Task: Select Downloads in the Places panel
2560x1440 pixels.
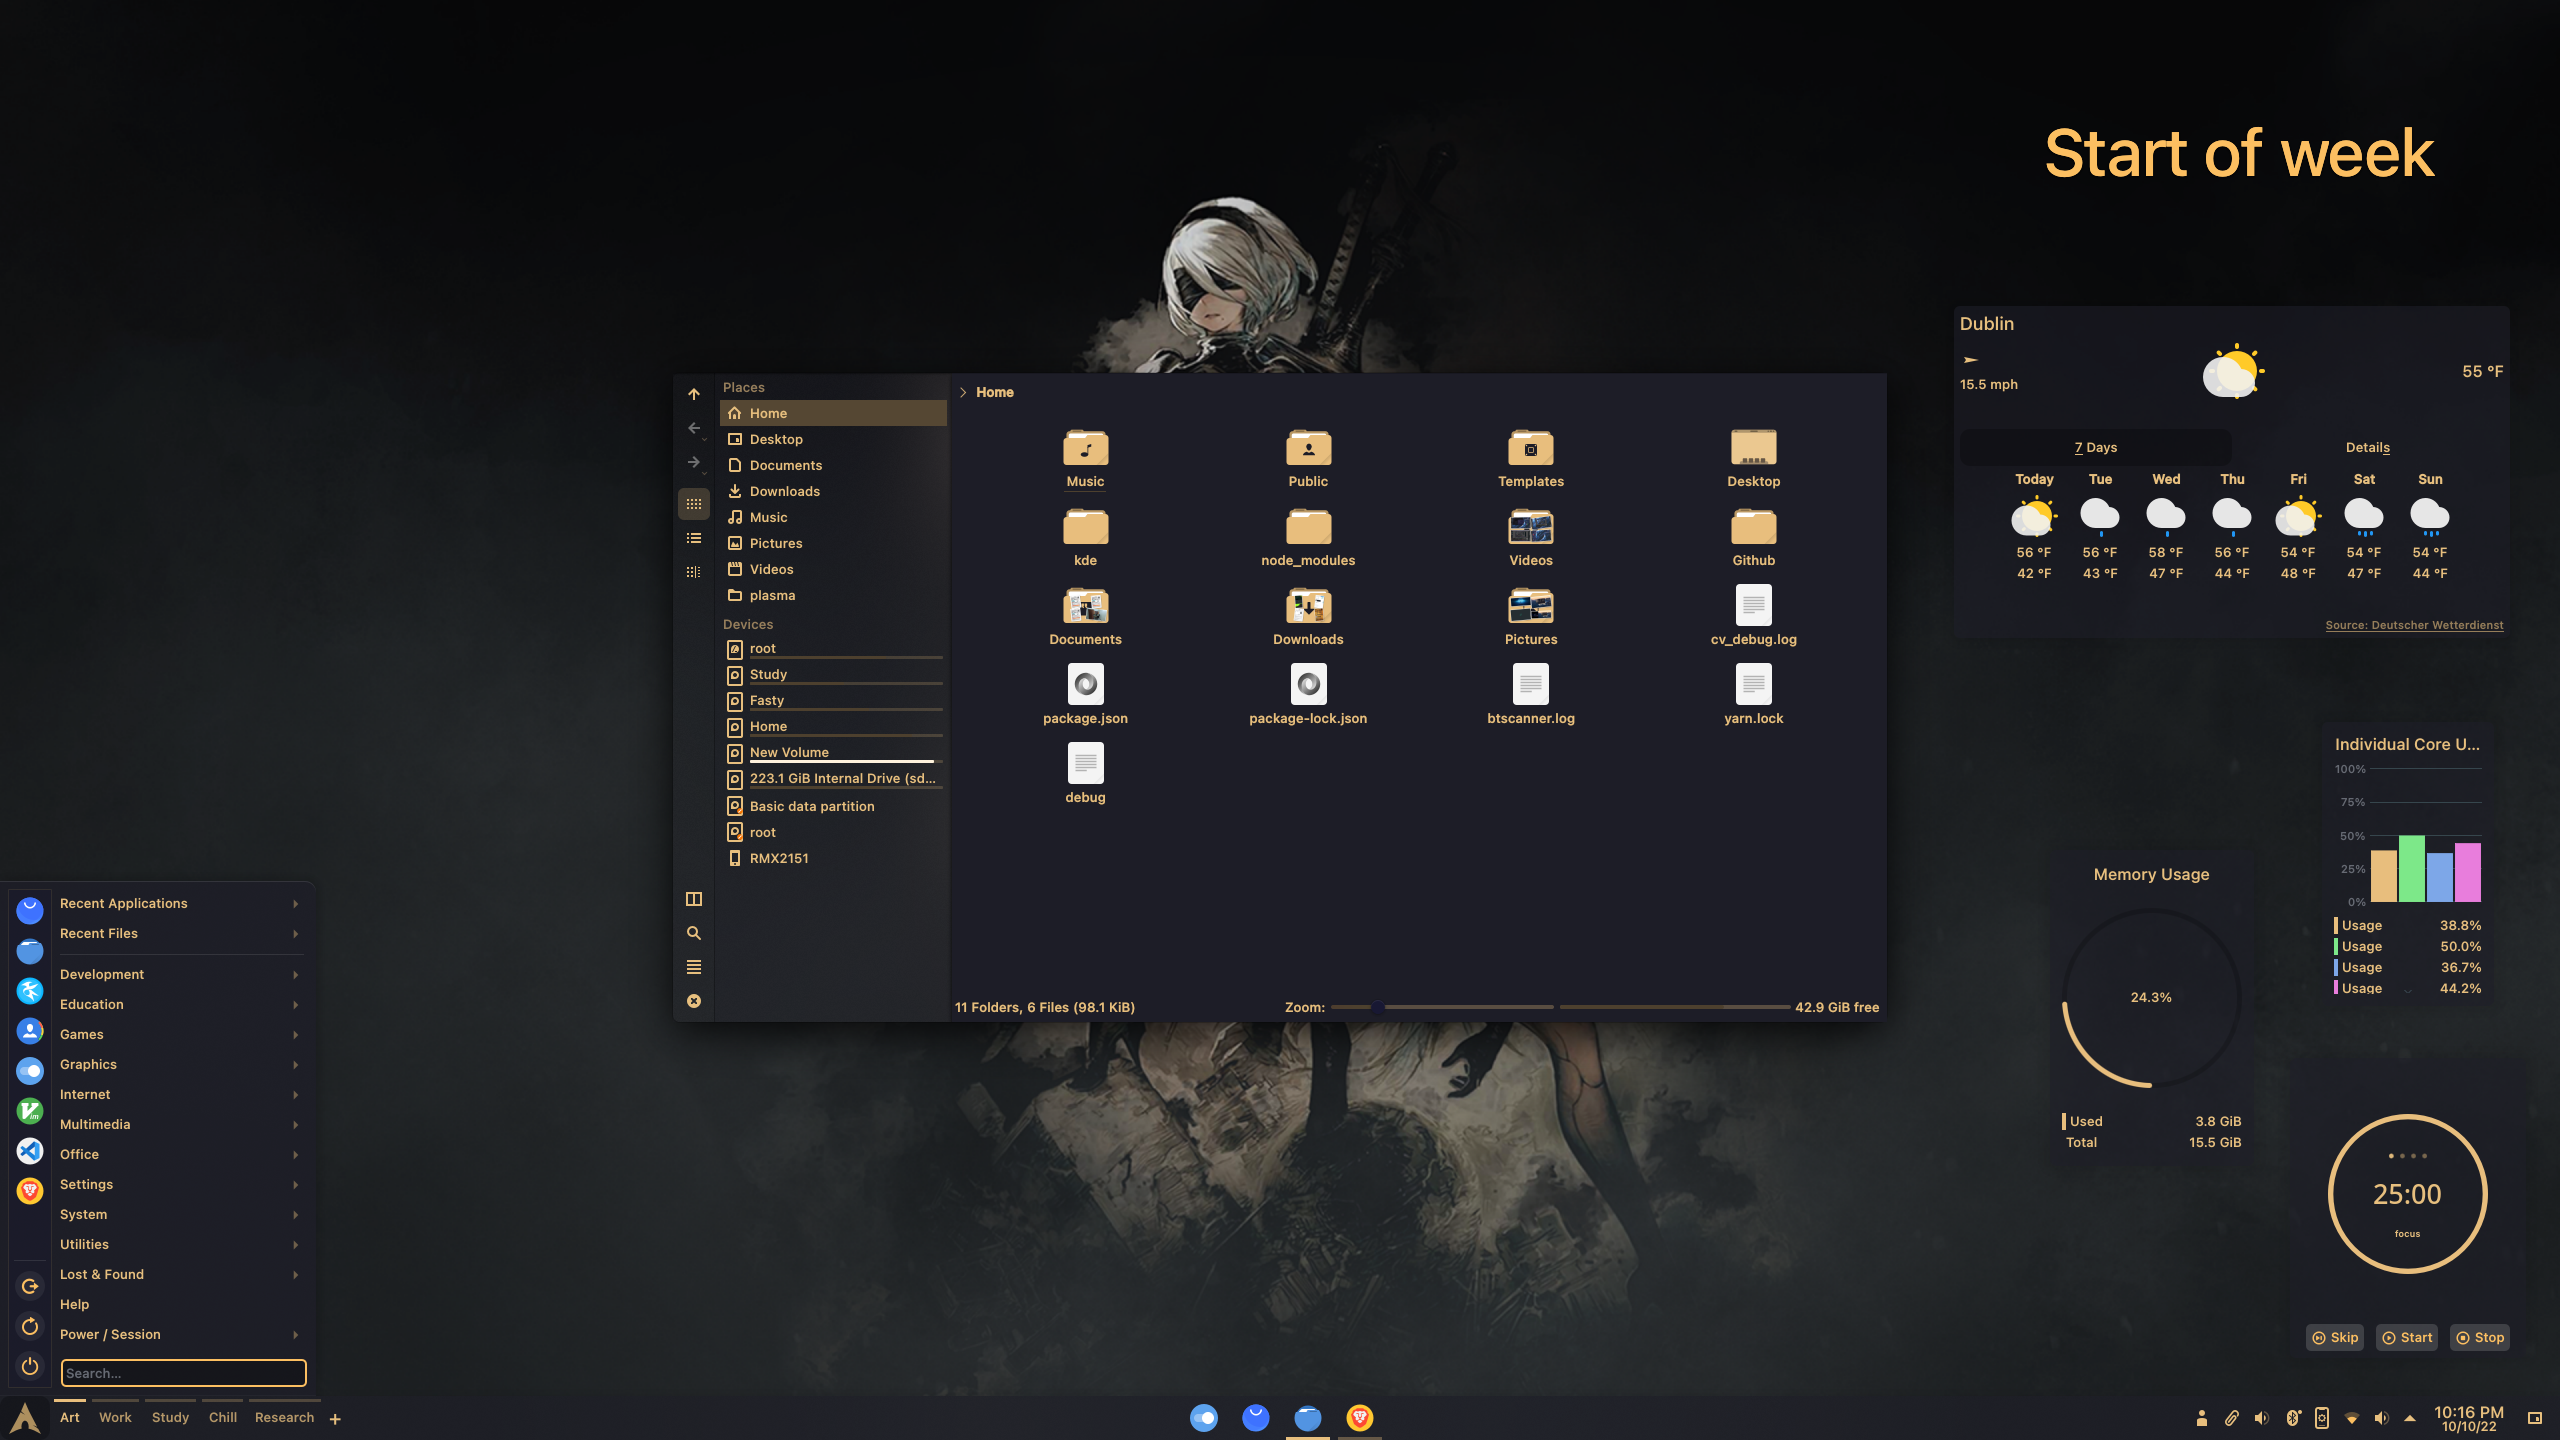Action: pos(833,491)
